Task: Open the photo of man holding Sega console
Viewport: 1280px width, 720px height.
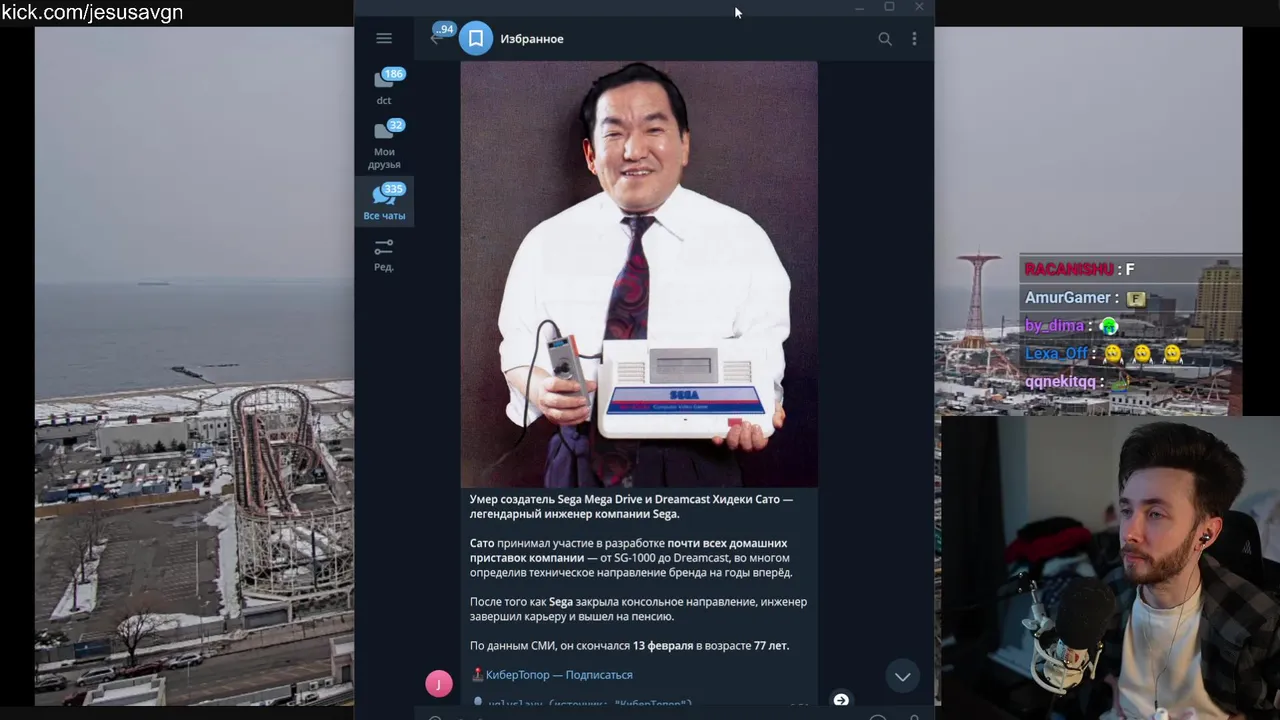Action: (x=639, y=274)
